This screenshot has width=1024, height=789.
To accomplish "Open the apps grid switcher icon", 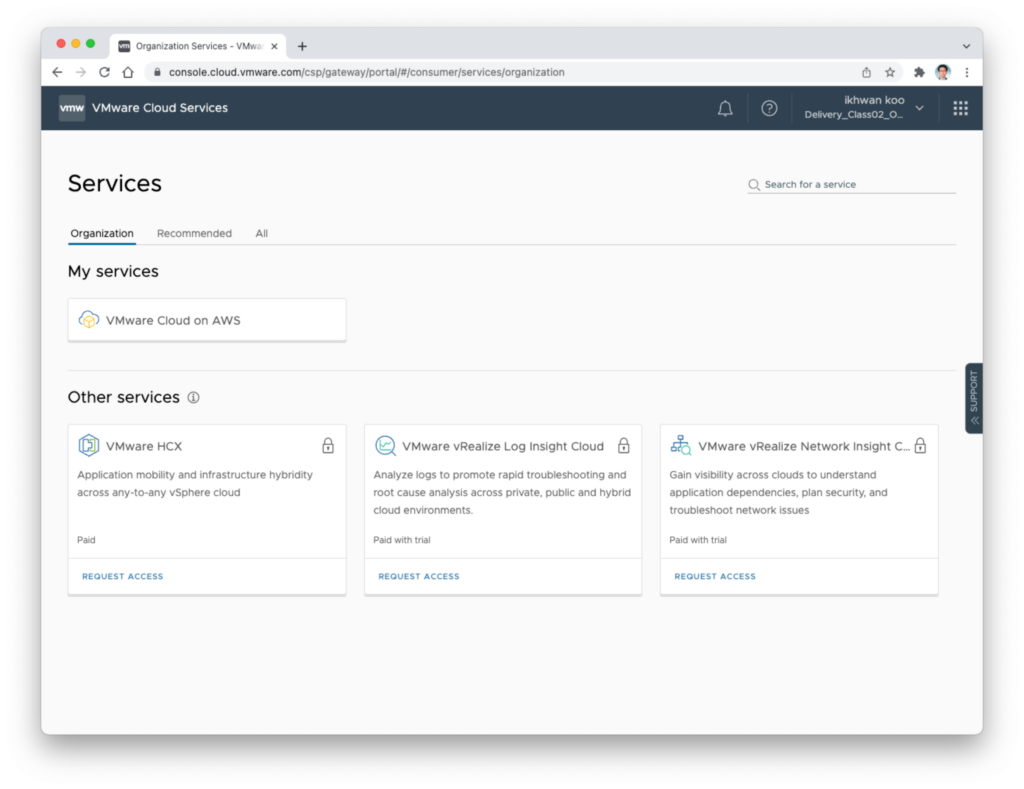I will coord(960,108).
